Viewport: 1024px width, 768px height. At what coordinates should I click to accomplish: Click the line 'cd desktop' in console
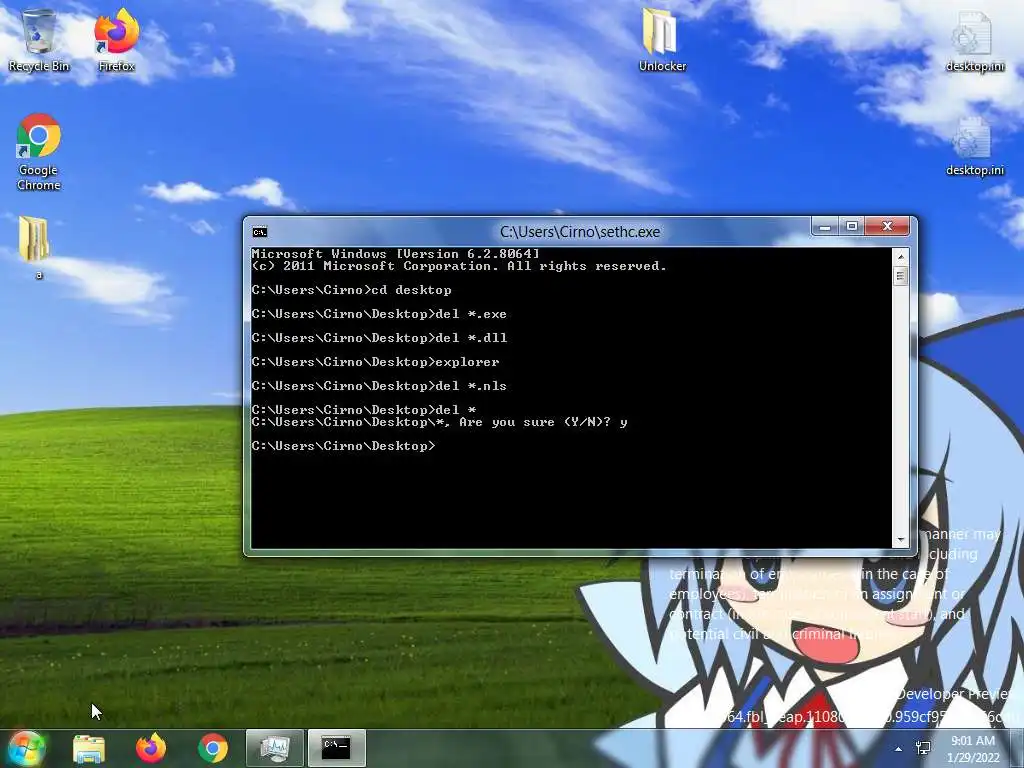click(351, 290)
